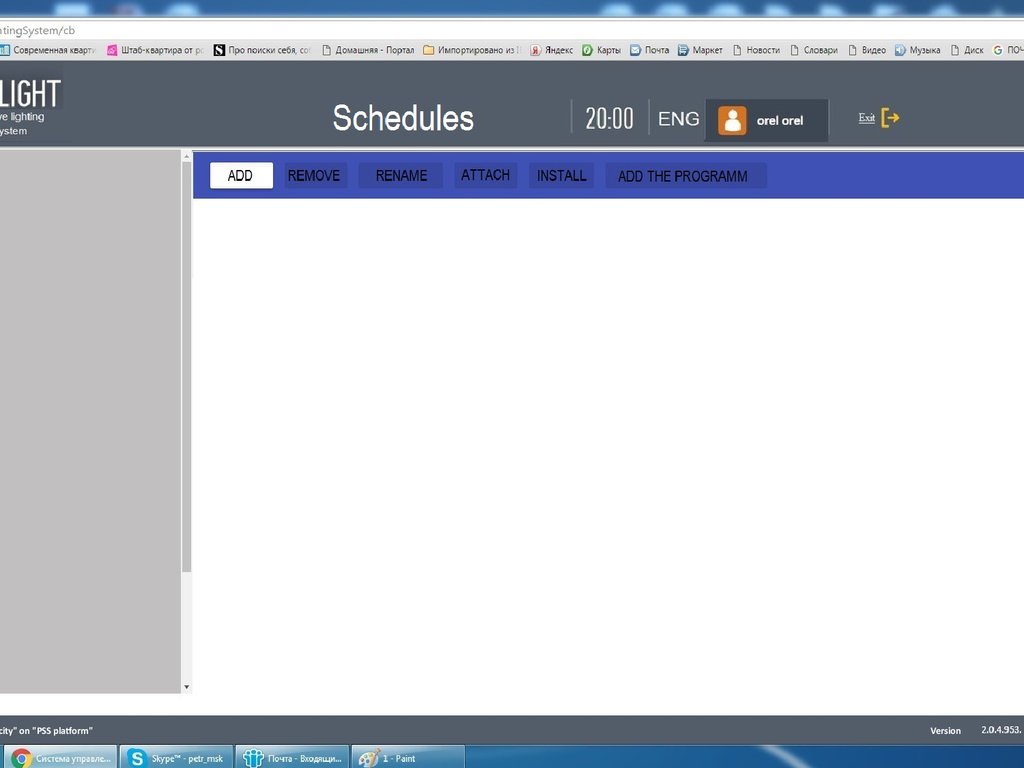Open the Почта - Входящие taskbar item
Viewport: 1024px width, 768px height.
coord(292,758)
